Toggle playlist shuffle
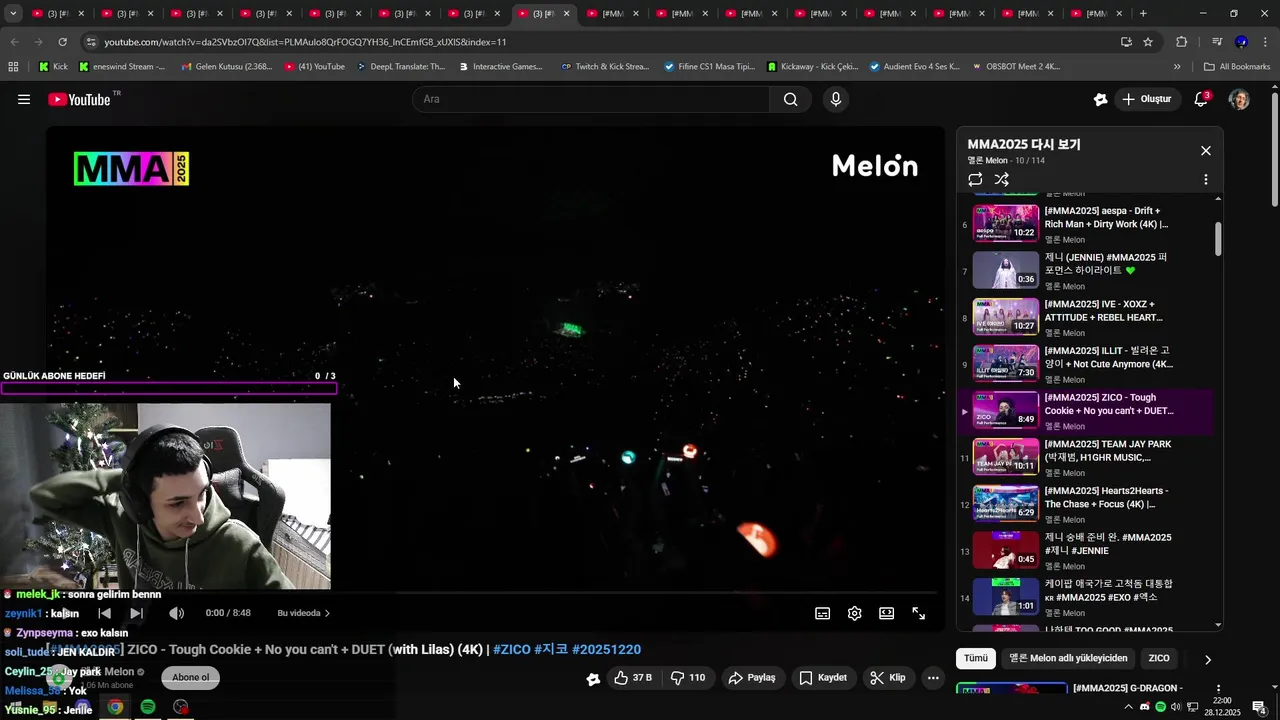This screenshot has height=720, width=1280. click(1002, 179)
